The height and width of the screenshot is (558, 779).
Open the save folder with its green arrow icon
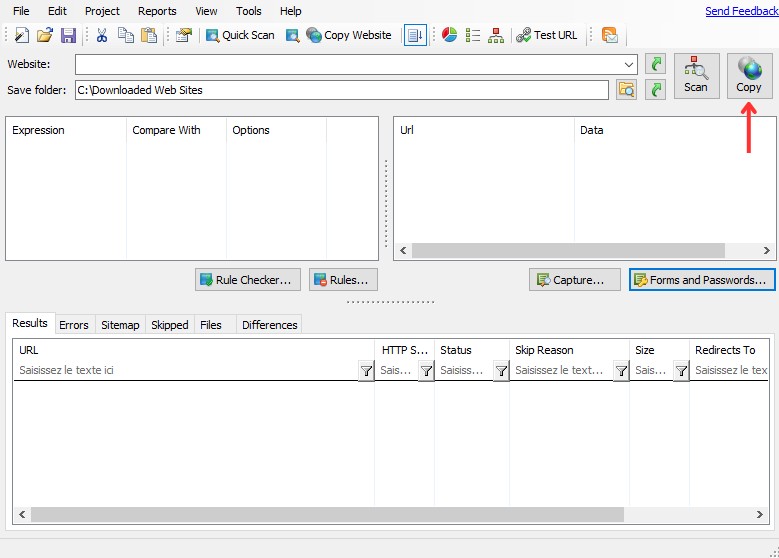coord(655,90)
